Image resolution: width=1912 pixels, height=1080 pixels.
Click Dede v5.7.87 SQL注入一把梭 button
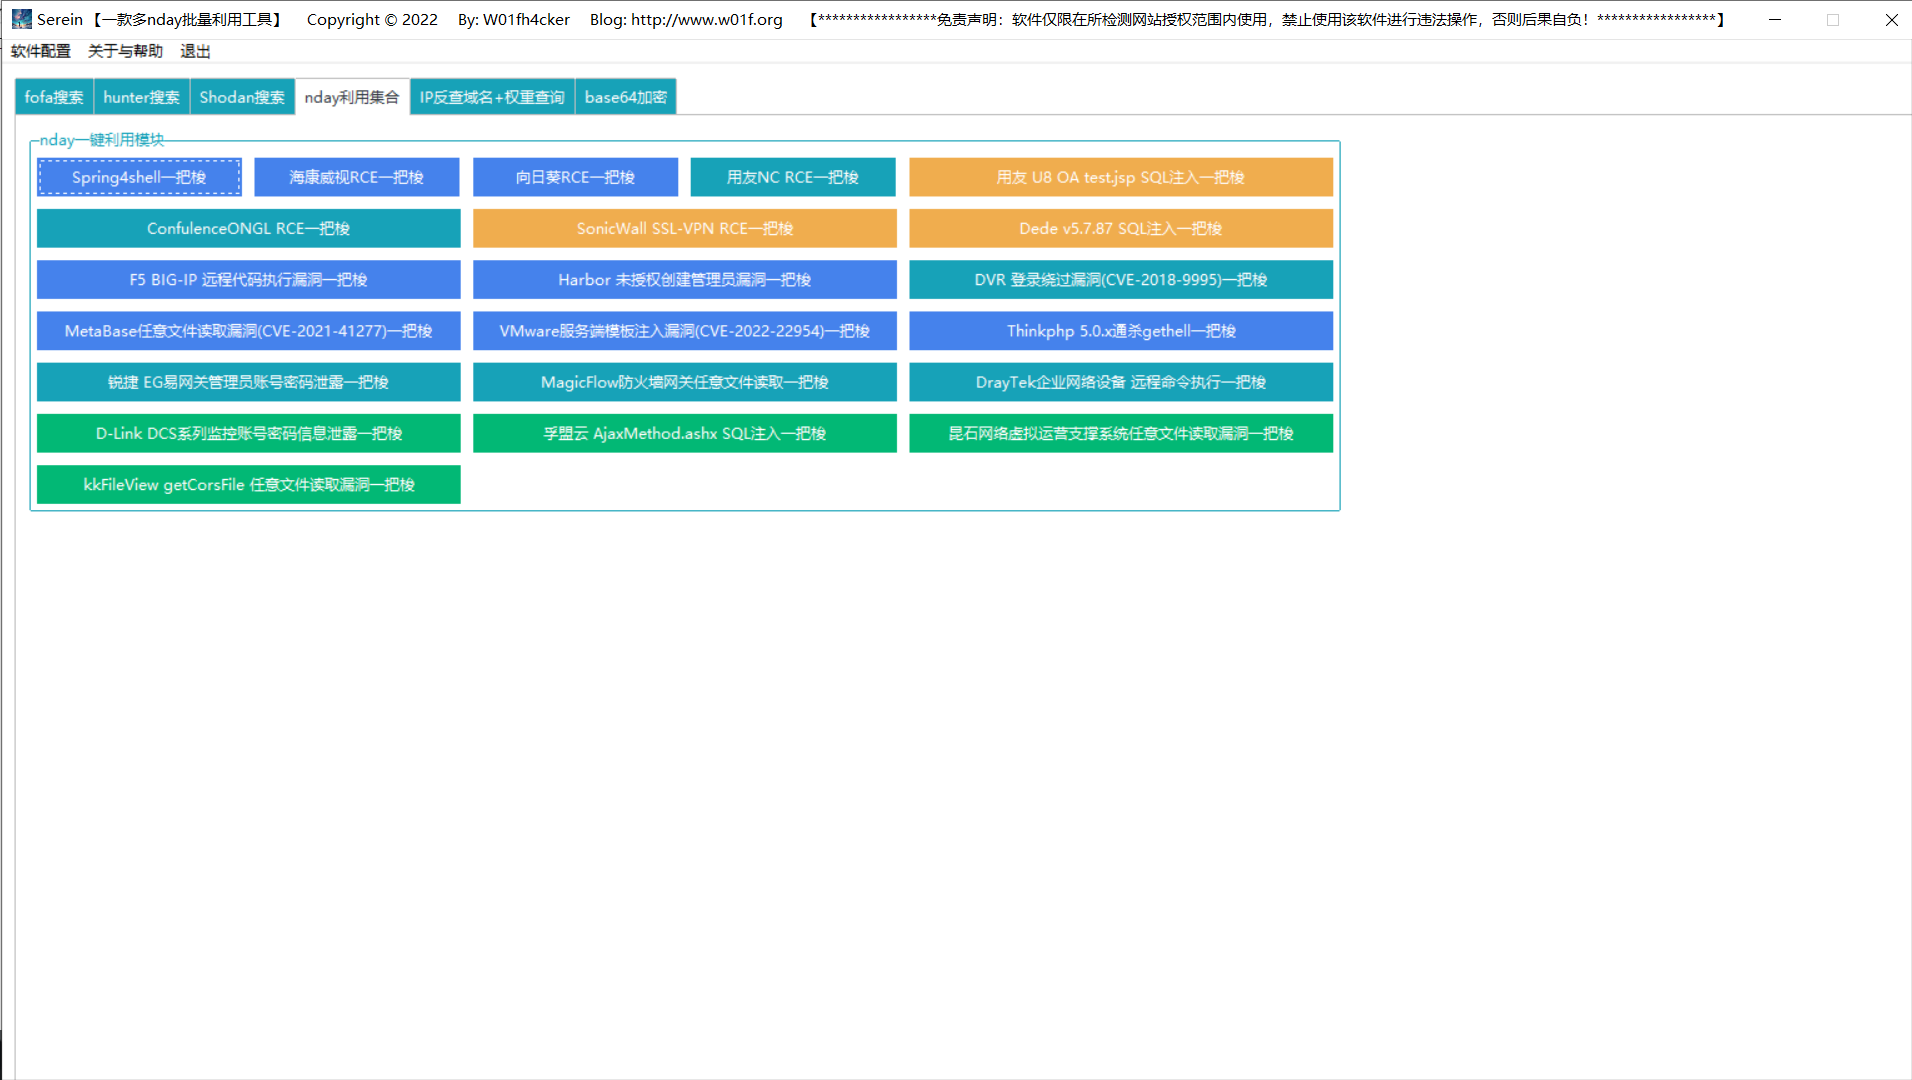tap(1121, 228)
